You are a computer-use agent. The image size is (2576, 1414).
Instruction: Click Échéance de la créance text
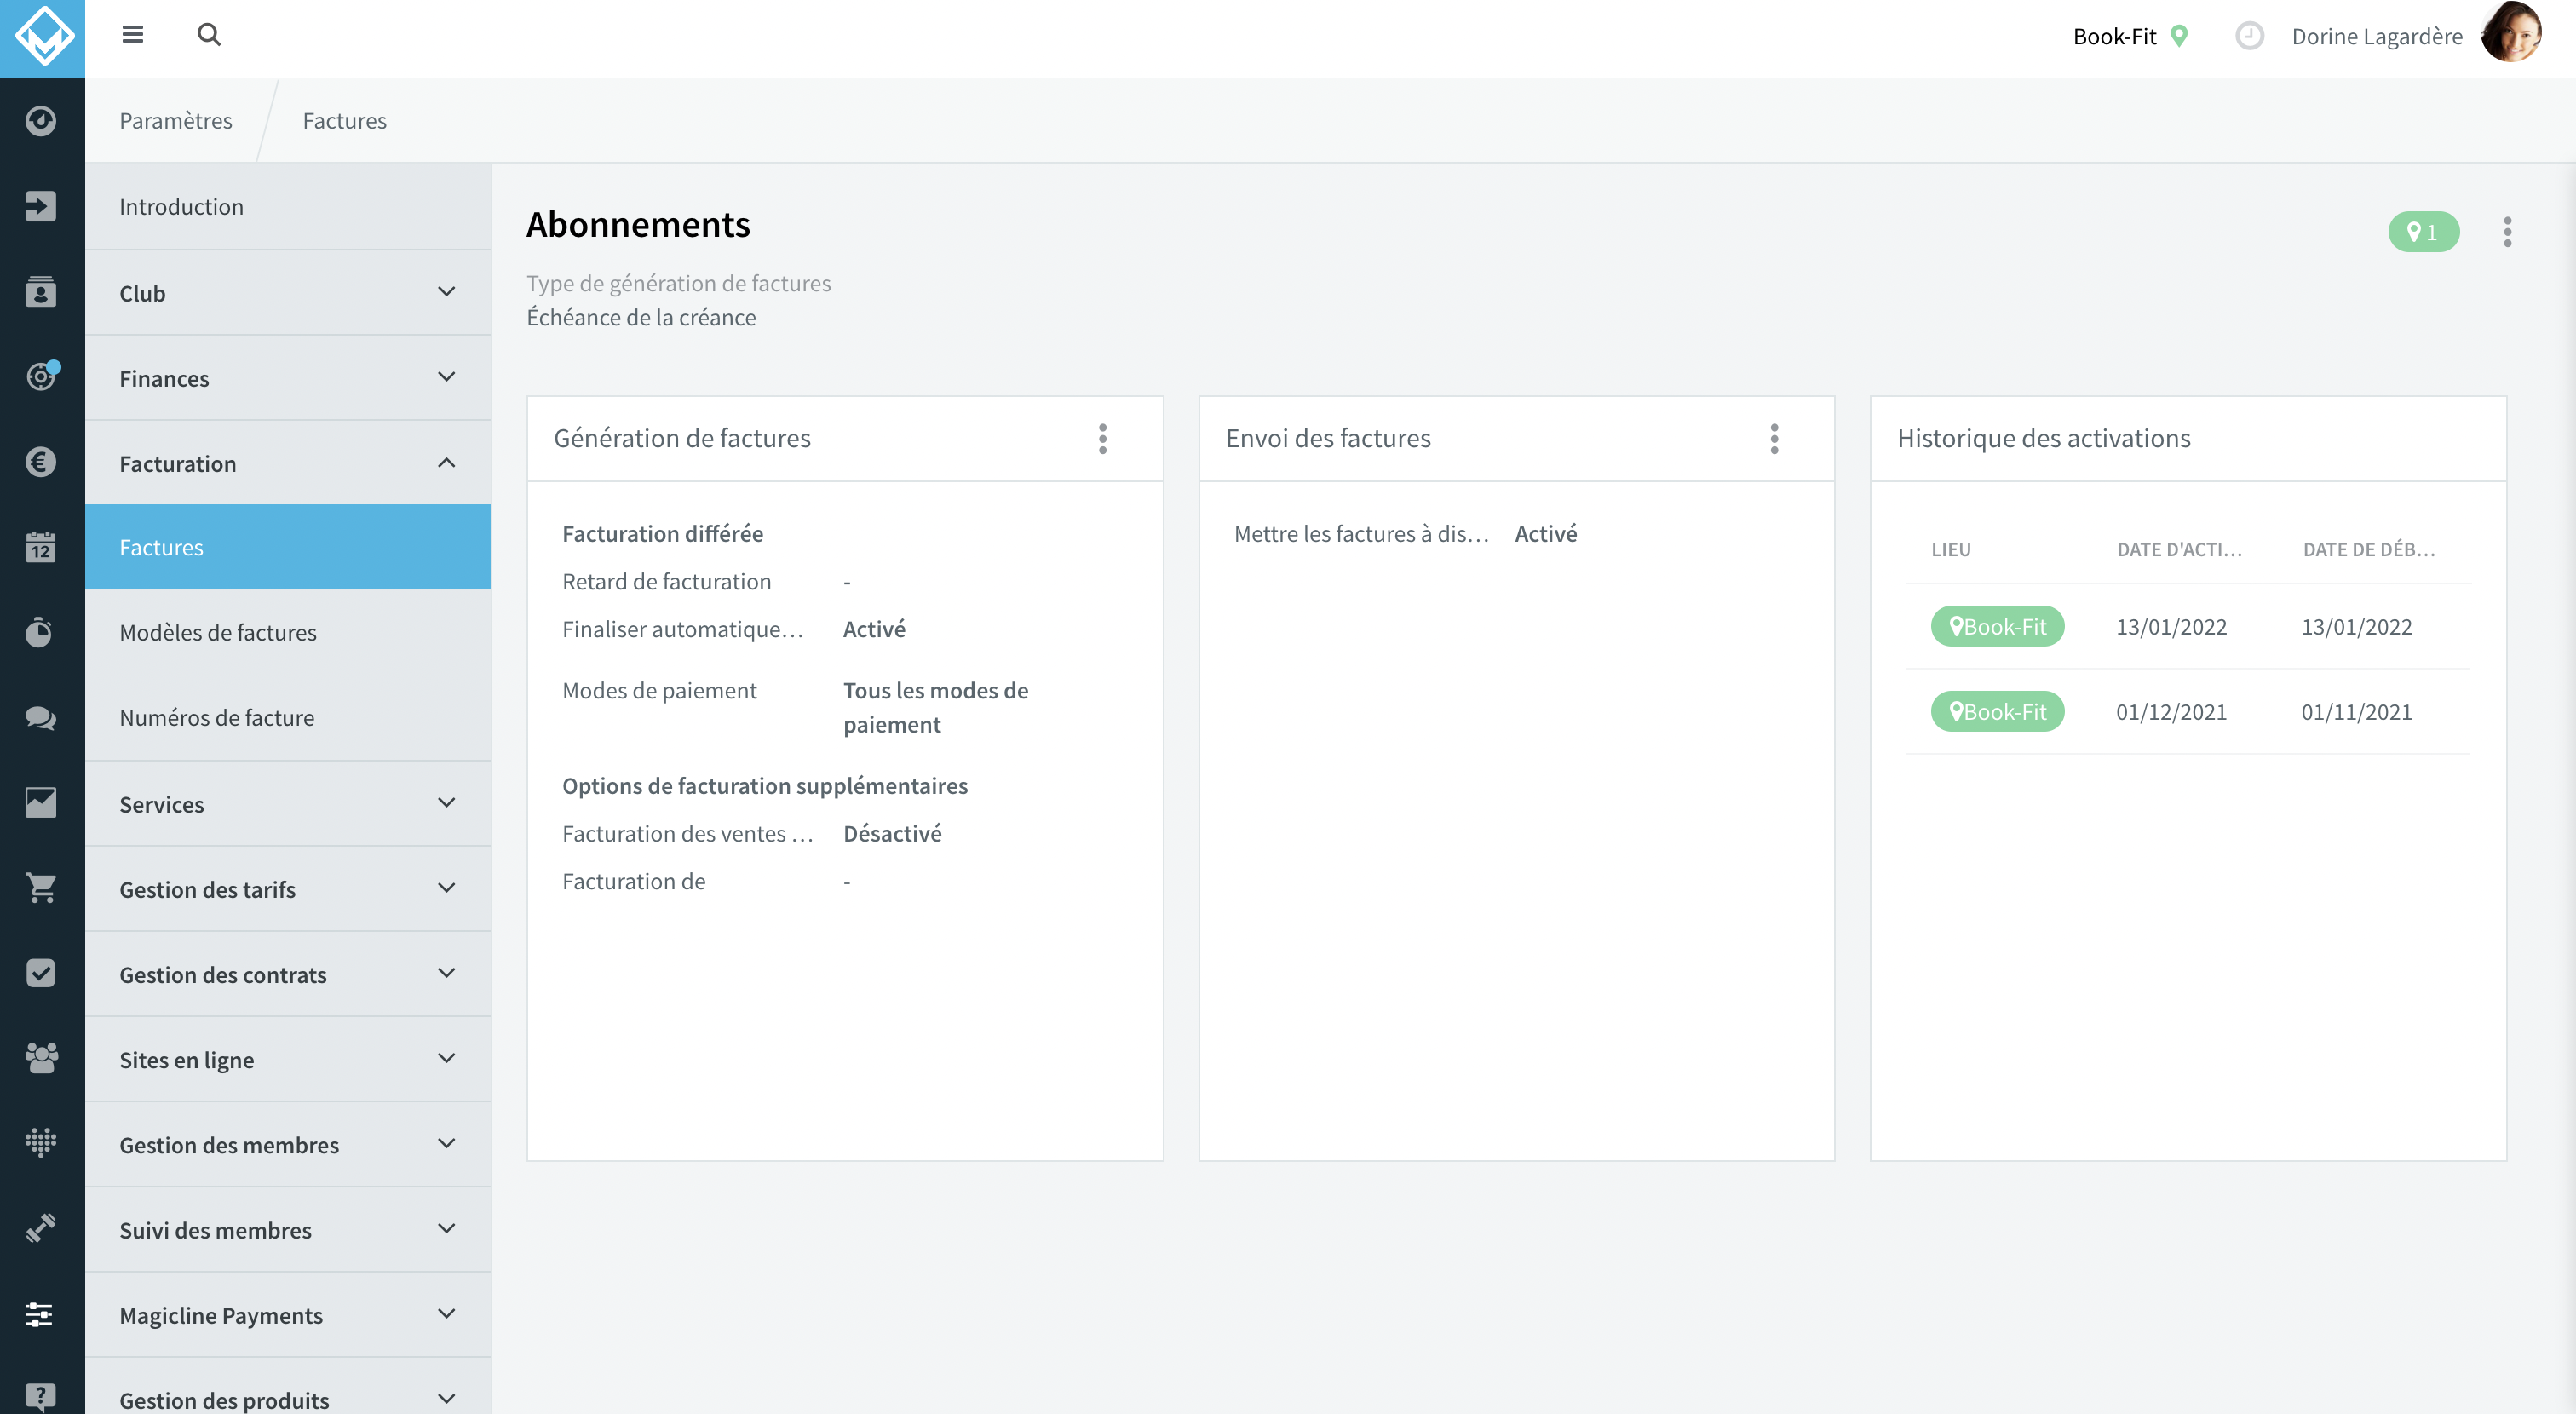[641, 317]
